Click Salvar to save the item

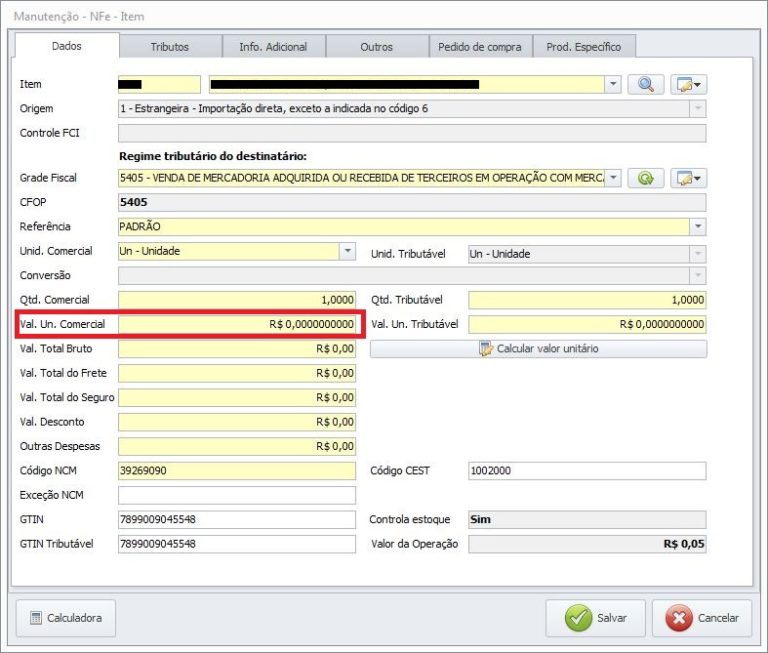[596, 618]
